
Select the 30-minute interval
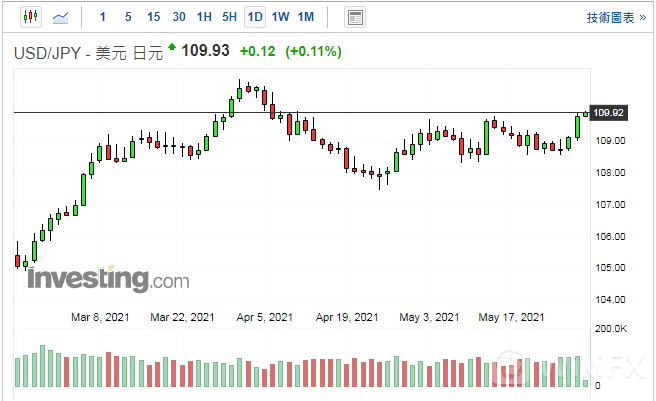click(178, 17)
